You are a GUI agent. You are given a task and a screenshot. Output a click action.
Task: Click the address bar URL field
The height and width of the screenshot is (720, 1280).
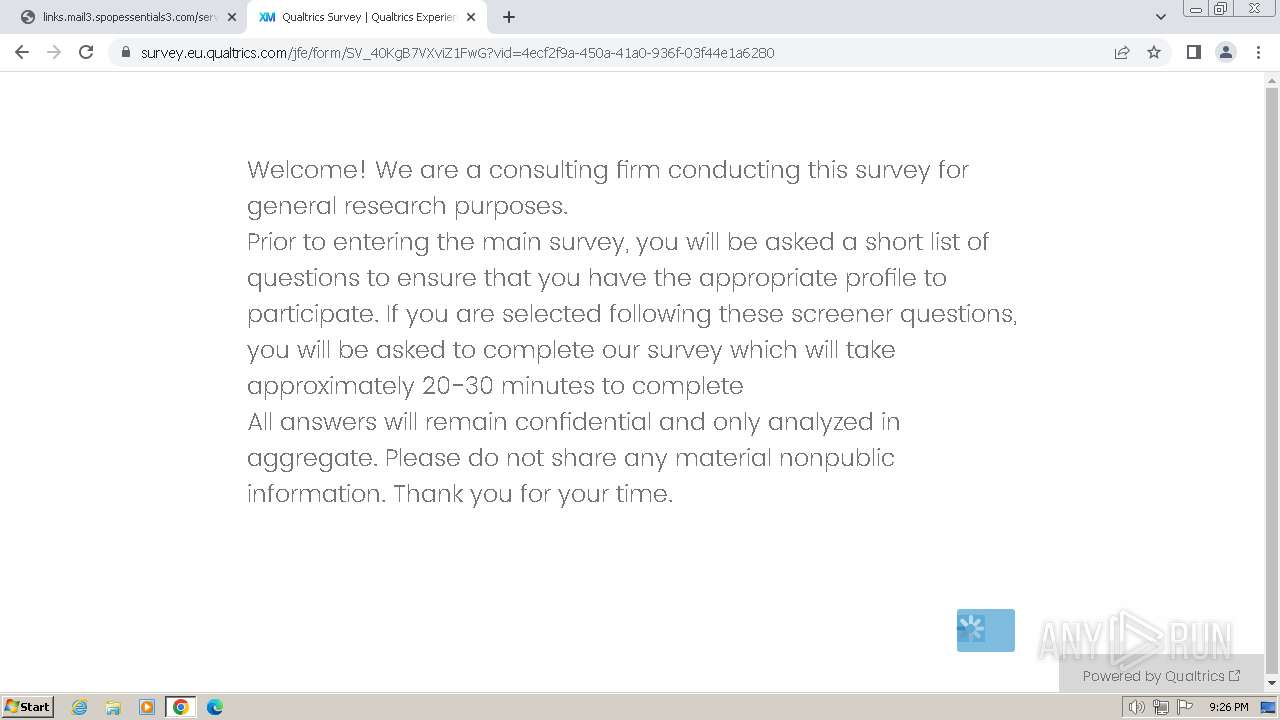[x=457, y=52]
